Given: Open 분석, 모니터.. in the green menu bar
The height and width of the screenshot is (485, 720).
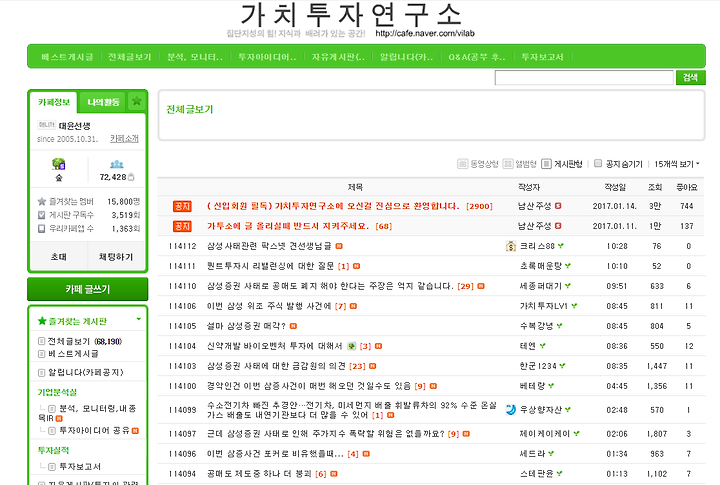Looking at the screenshot, I should pyautogui.click(x=195, y=57).
